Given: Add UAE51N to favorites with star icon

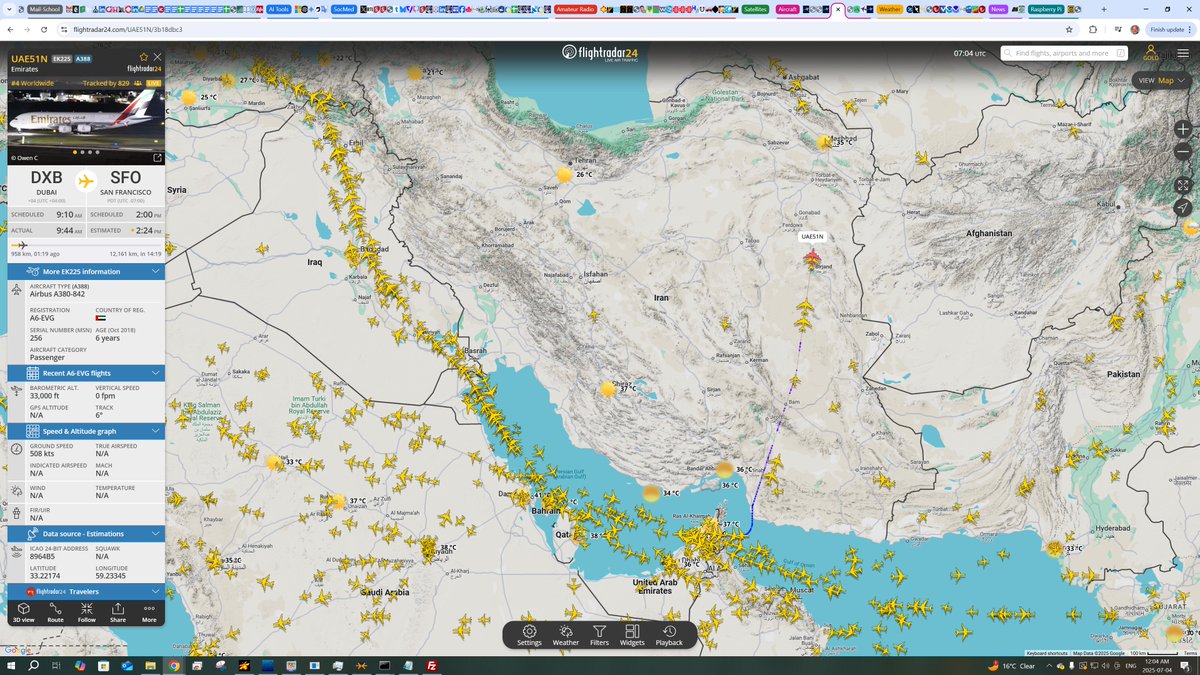Looking at the screenshot, I should [144, 57].
